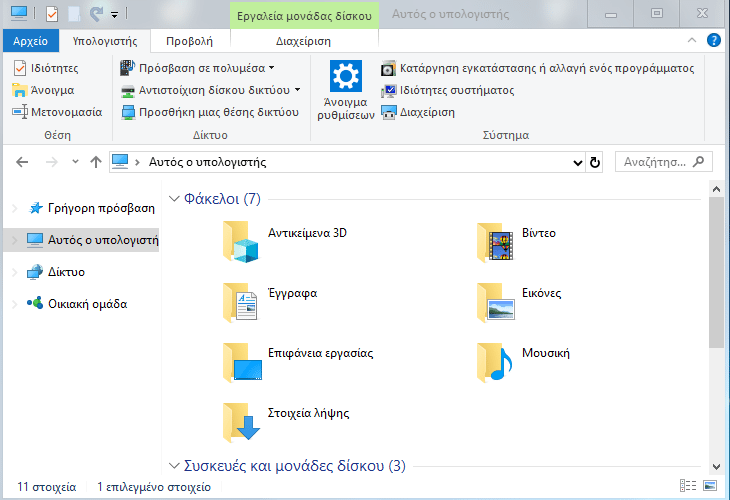Image resolution: width=730 pixels, height=500 pixels.
Task: Expand Γρήγορη πρόσβαση tree node
Action: tap(14, 208)
